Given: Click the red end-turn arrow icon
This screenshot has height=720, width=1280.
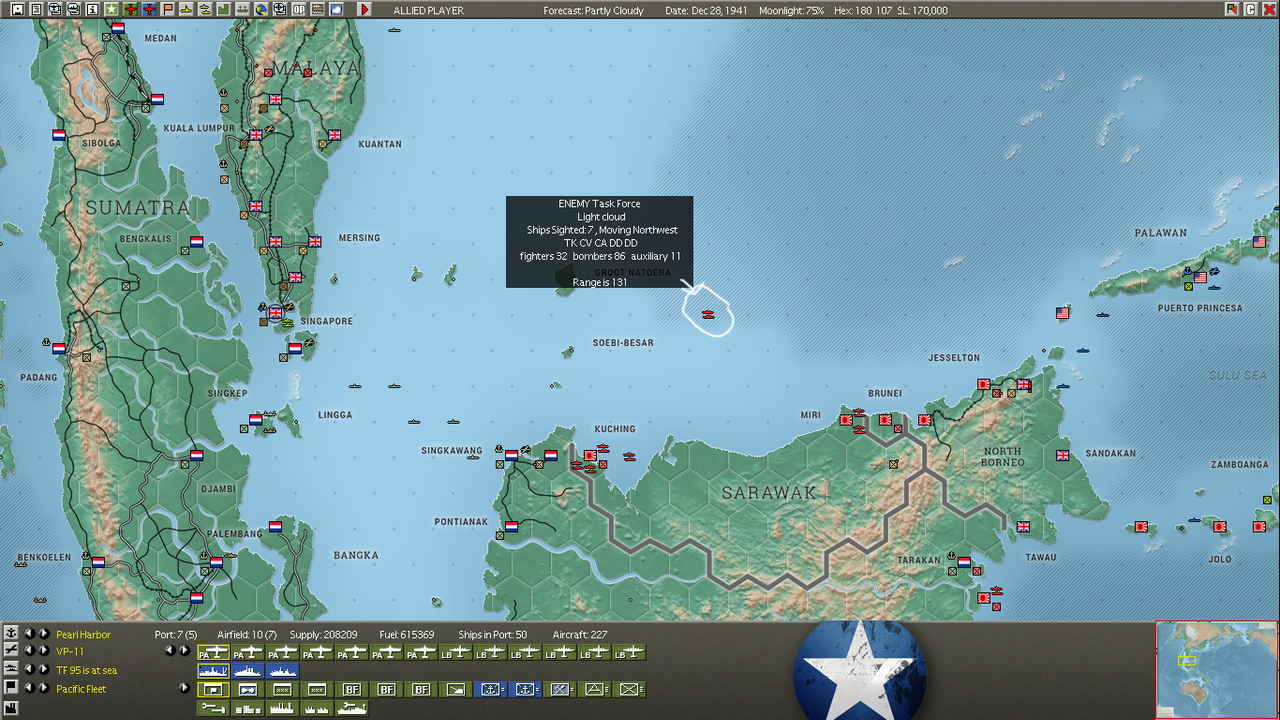Looking at the screenshot, I should coord(365,9).
